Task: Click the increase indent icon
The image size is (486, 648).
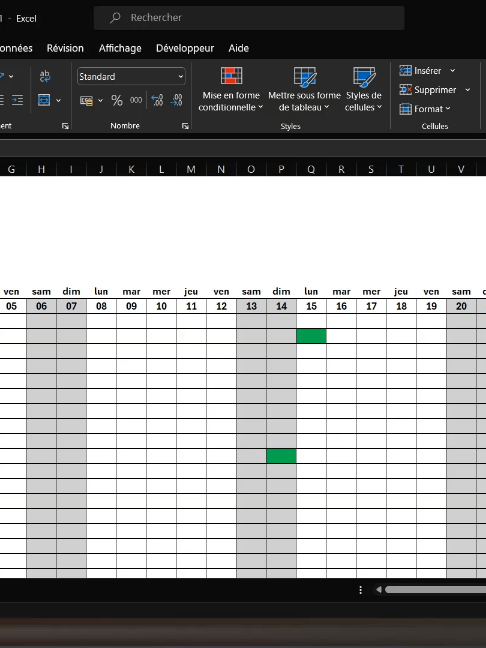Action: point(17,100)
